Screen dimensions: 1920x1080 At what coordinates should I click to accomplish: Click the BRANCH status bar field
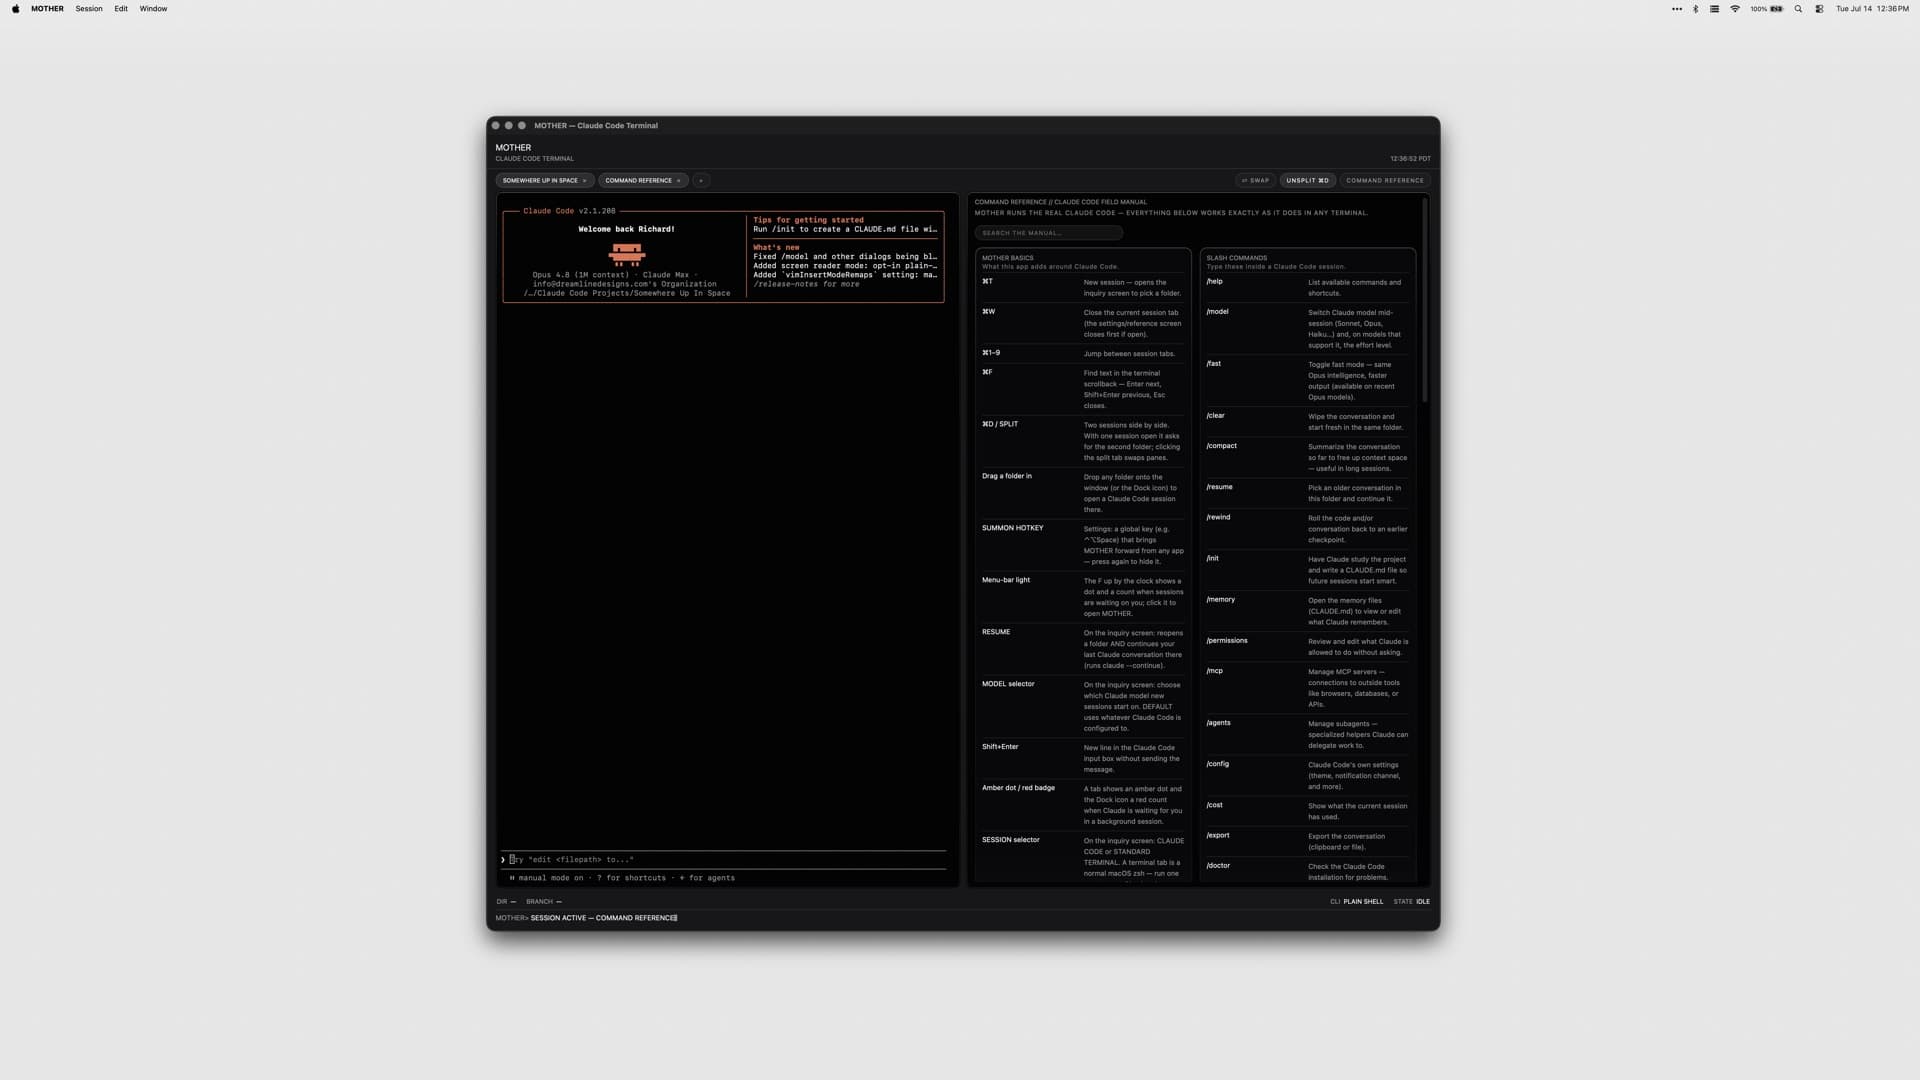tap(544, 902)
